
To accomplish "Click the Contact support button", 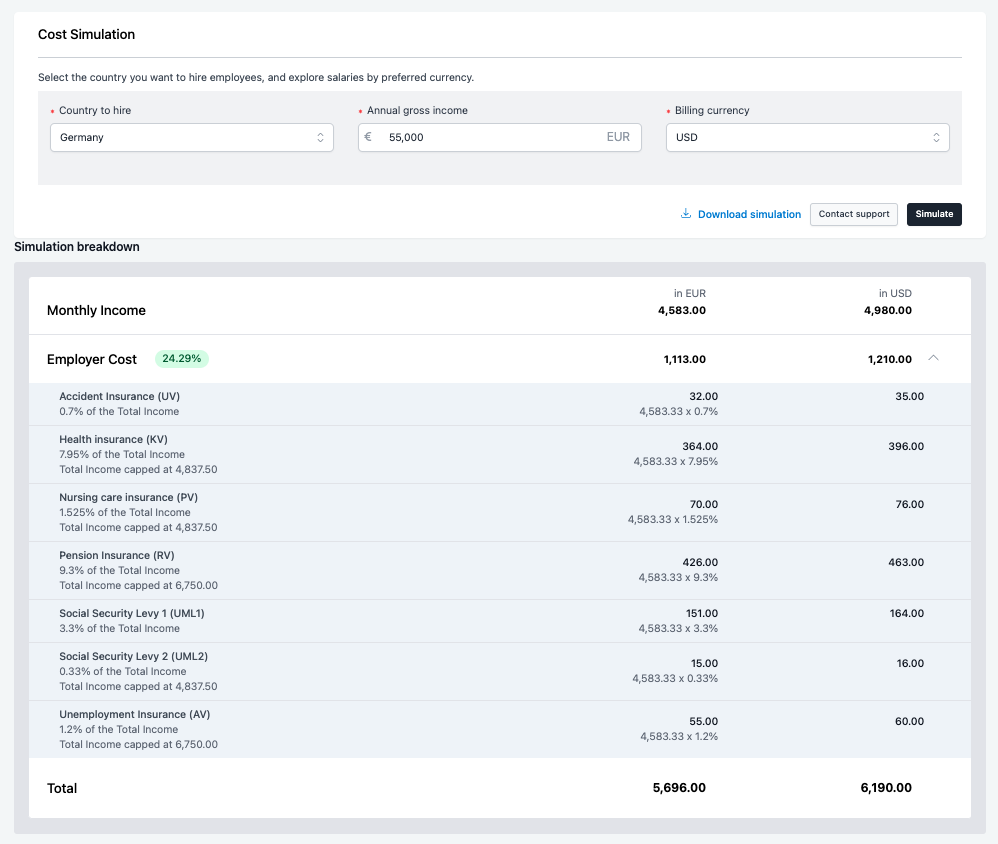I will (853, 214).
